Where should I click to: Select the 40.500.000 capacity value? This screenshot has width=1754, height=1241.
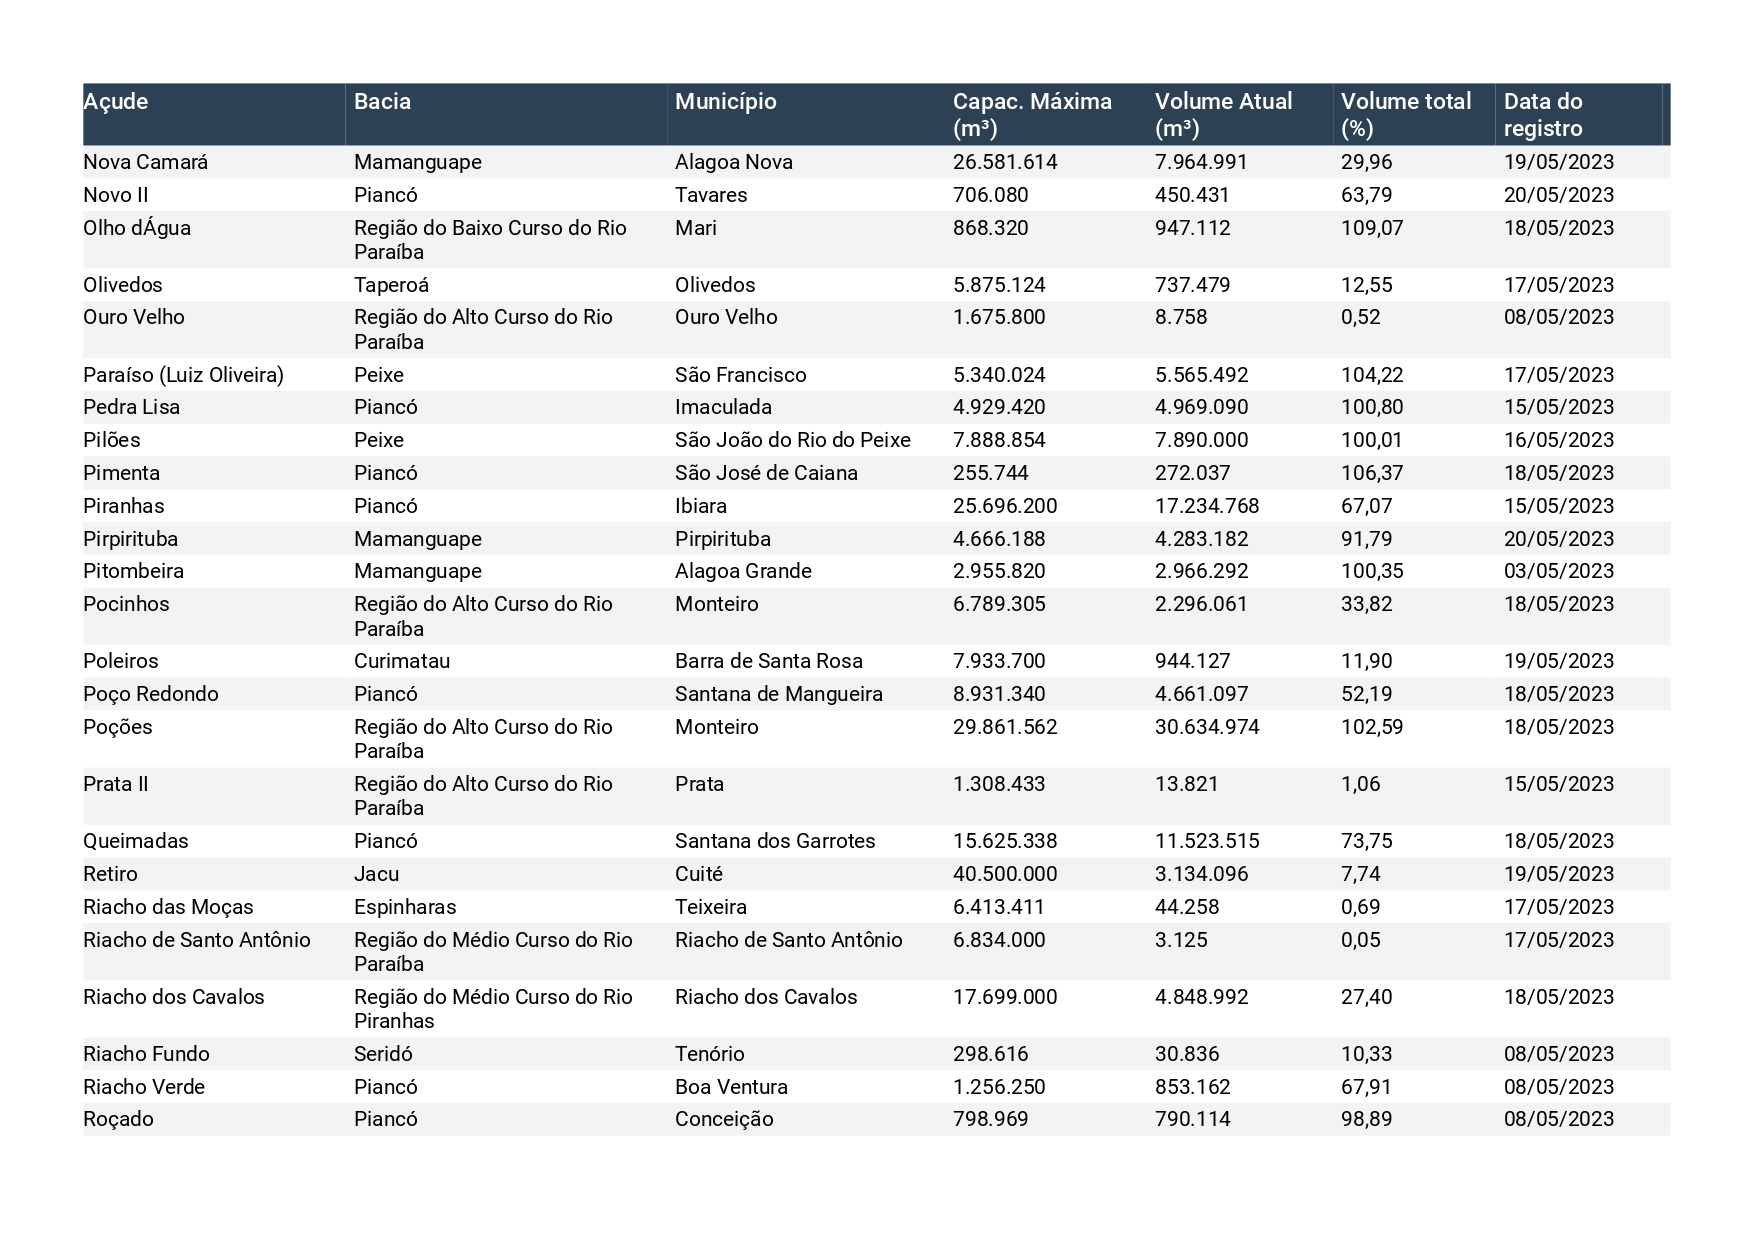point(1005,874)
